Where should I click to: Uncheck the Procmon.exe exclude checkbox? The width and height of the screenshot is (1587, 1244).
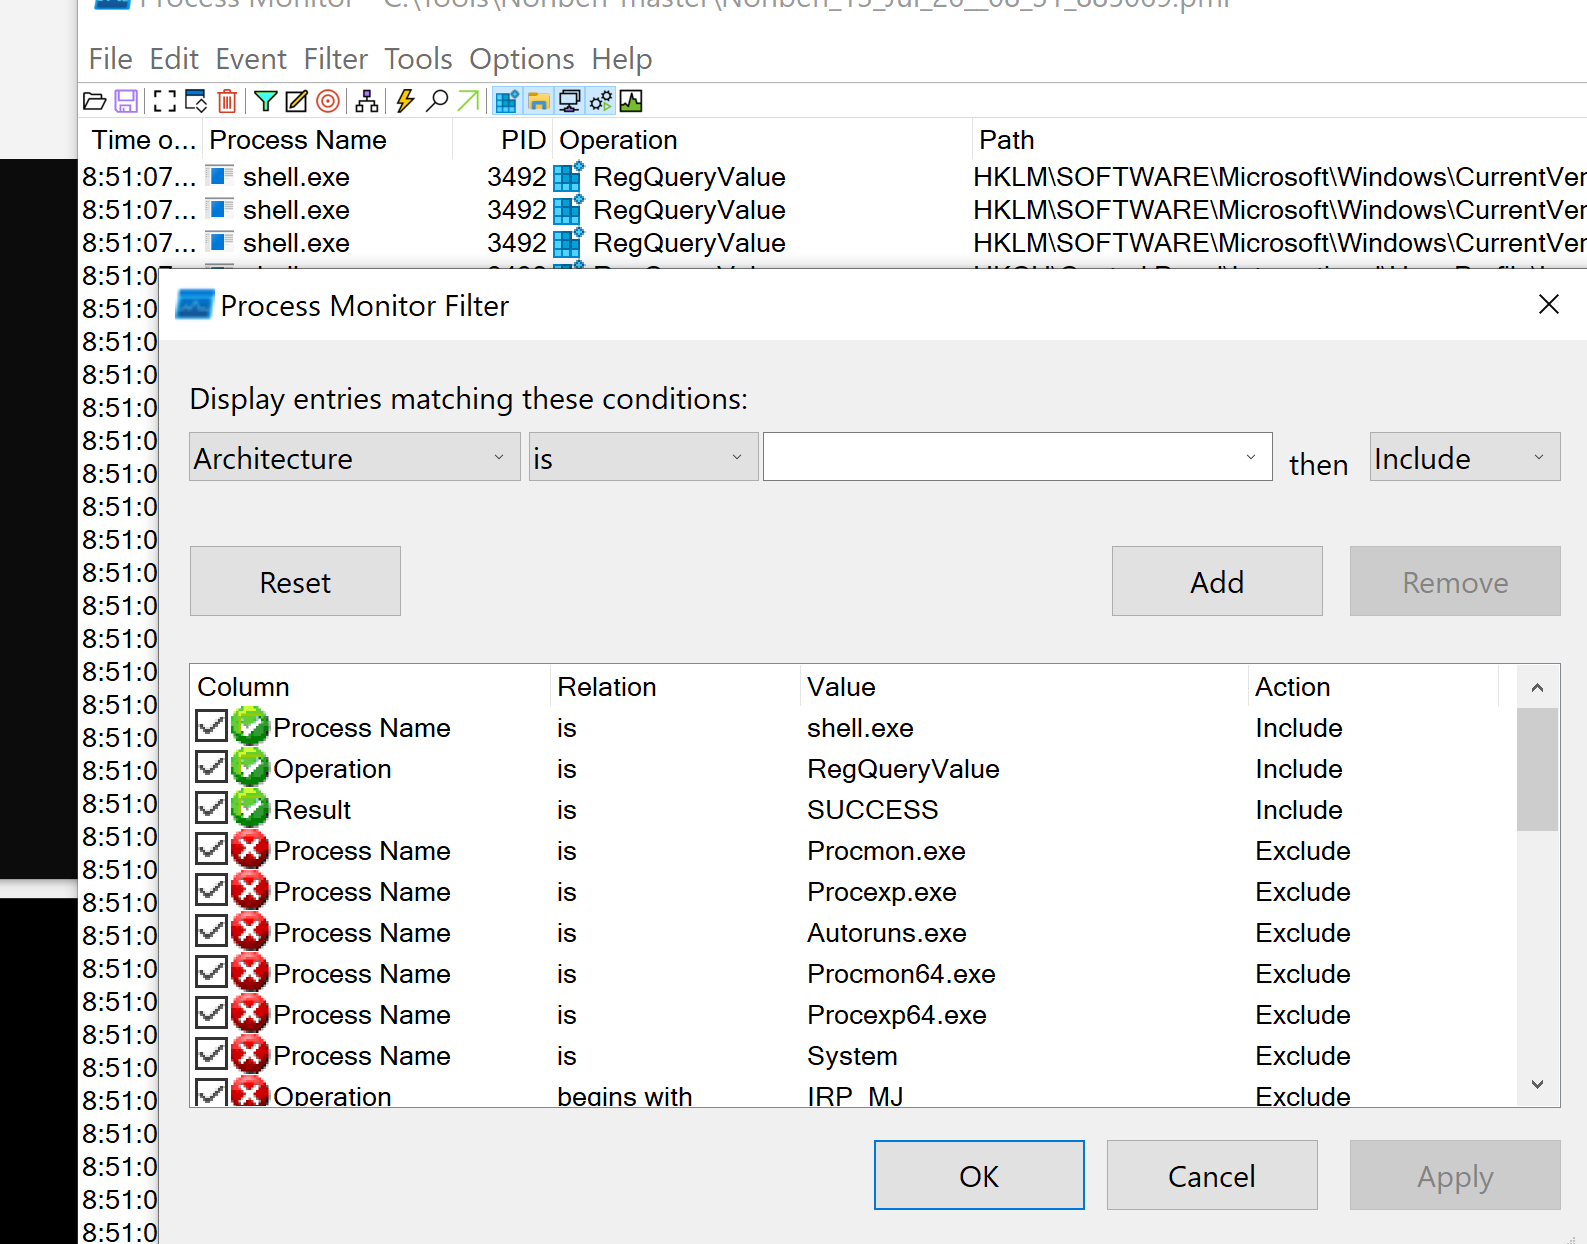pos(211,849)
